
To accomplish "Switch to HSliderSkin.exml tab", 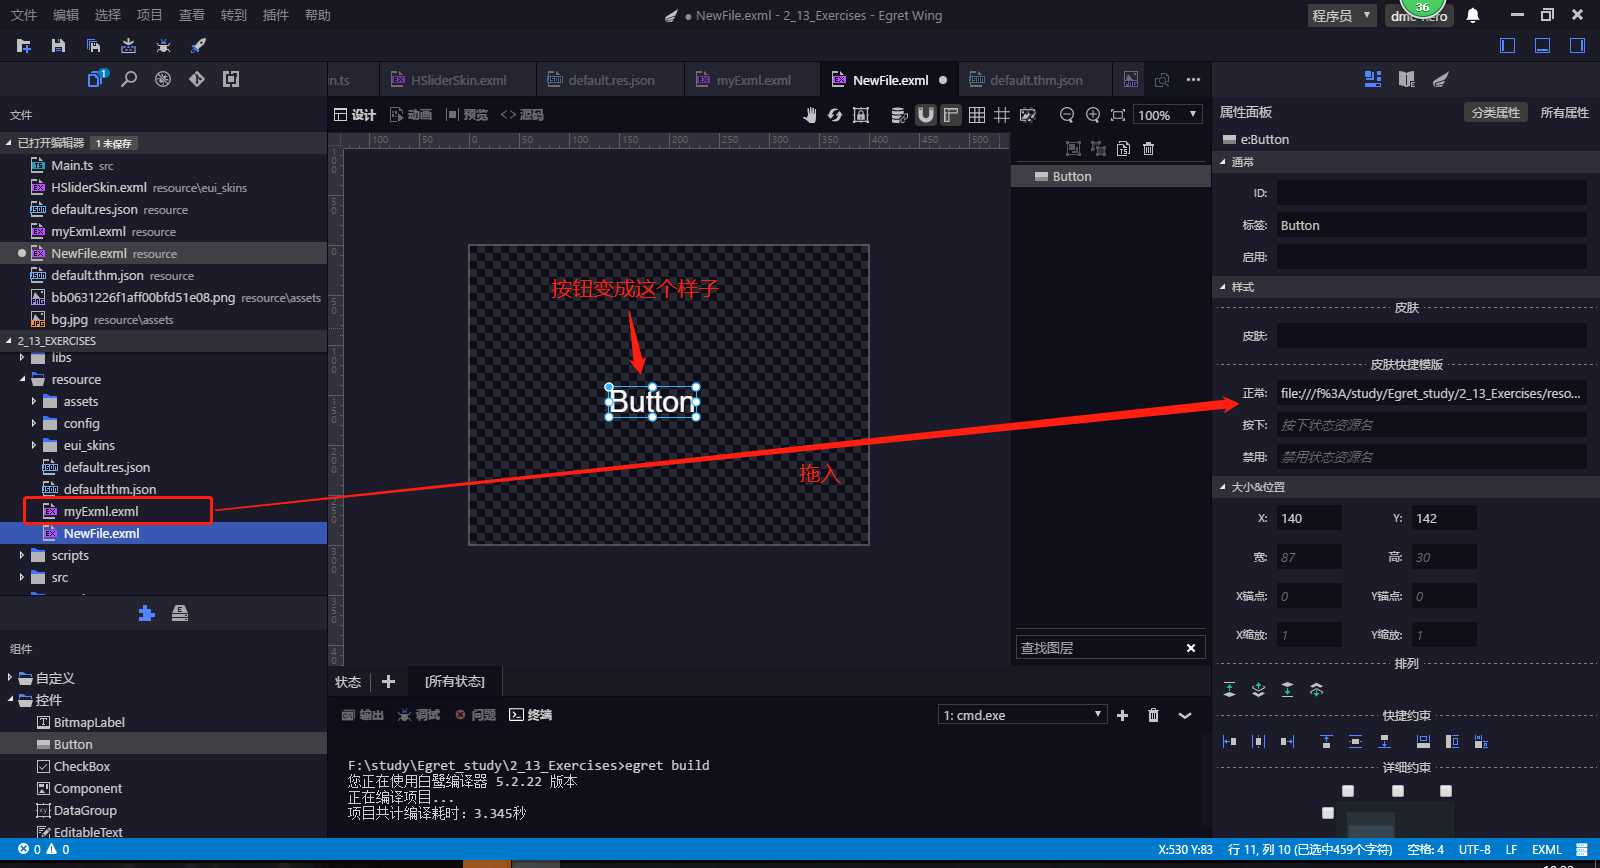I will click(458, 80).
